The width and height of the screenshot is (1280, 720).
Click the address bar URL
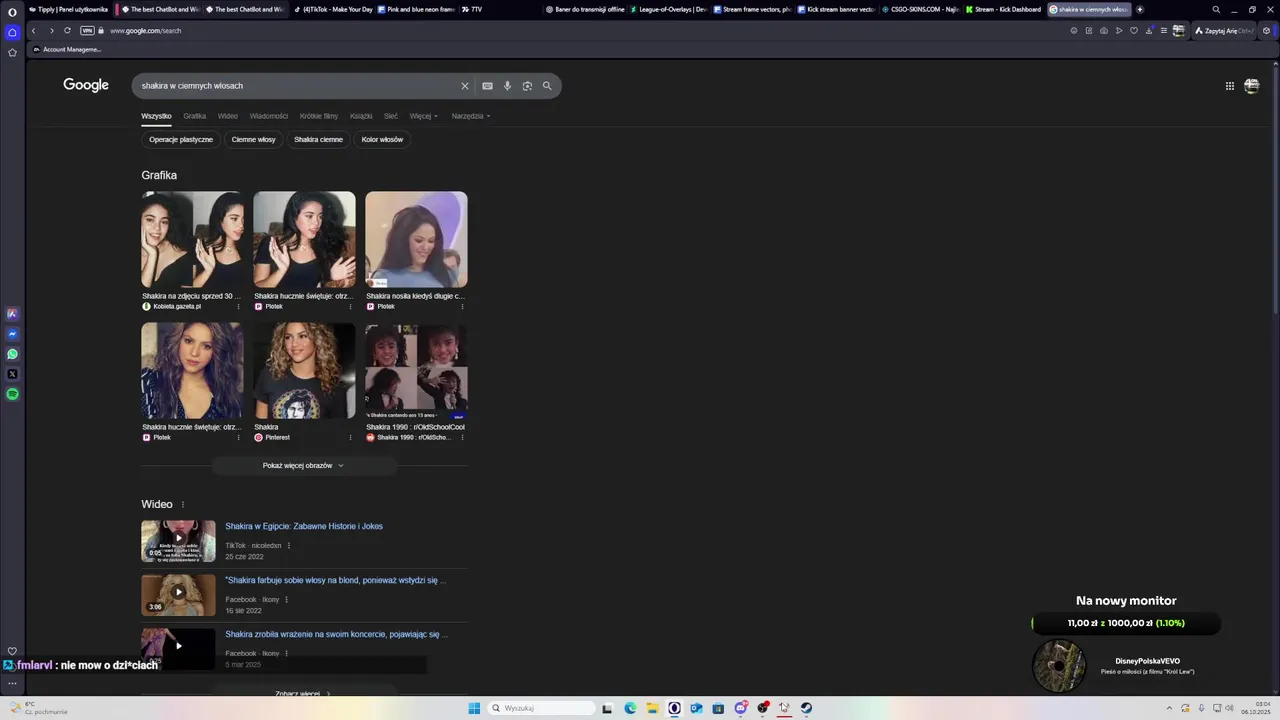coord(145,31)
